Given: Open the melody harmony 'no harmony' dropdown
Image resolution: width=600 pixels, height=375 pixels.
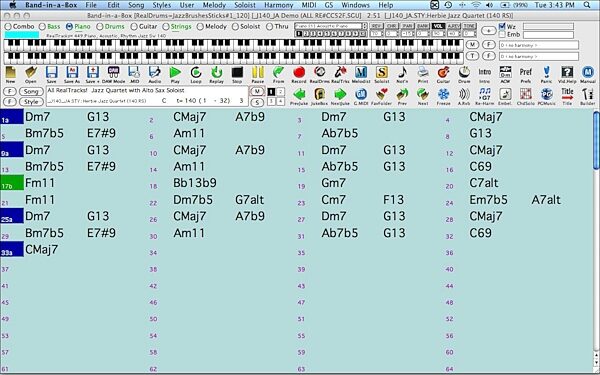Looking at the screenshot, I should coord(539,45).
